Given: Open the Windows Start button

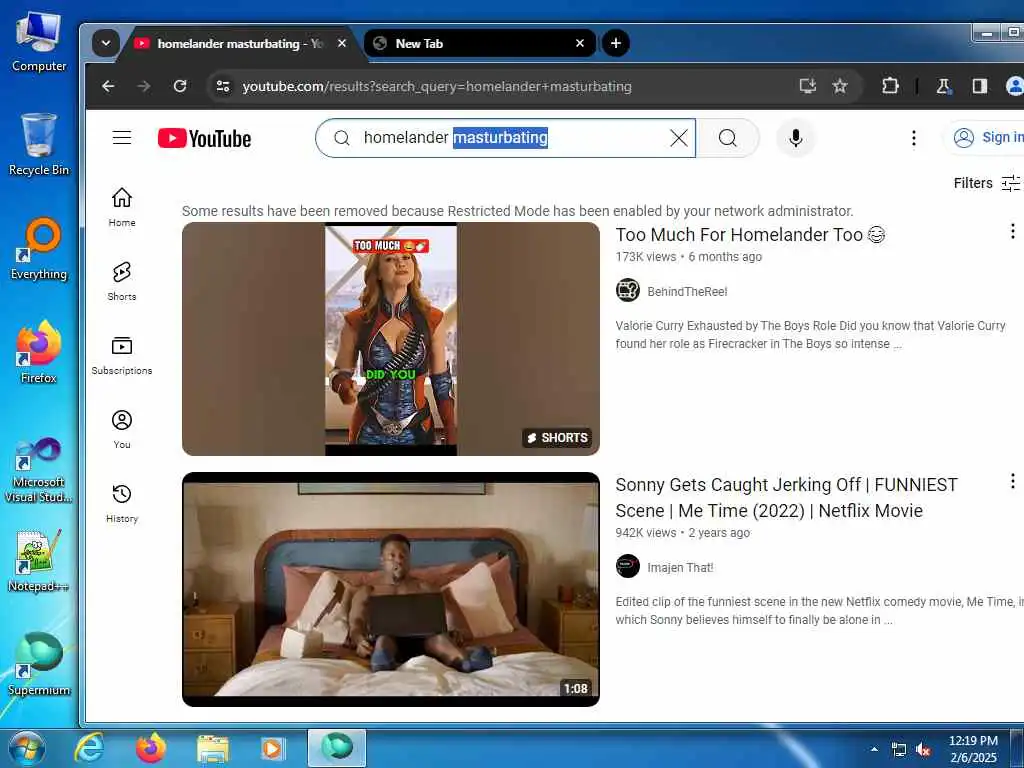Looking at the screenshot, I should (26, 749).
